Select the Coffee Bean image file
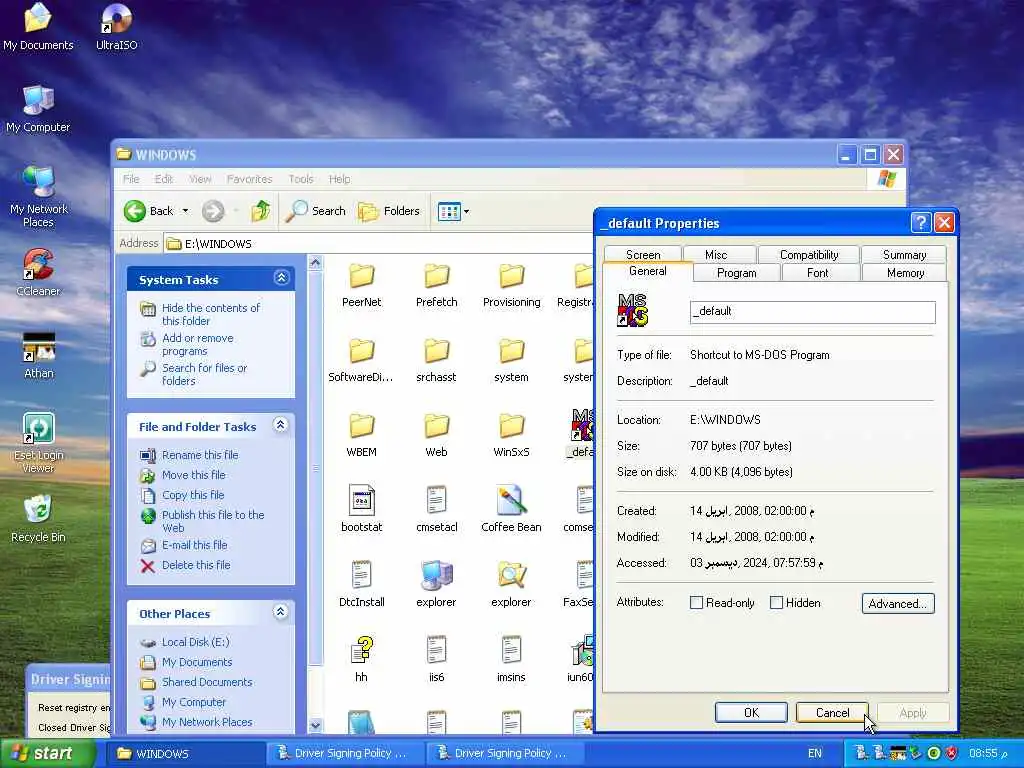This screenshot has height=768, width=1024. pyautogui.click(x=511, y=509)
